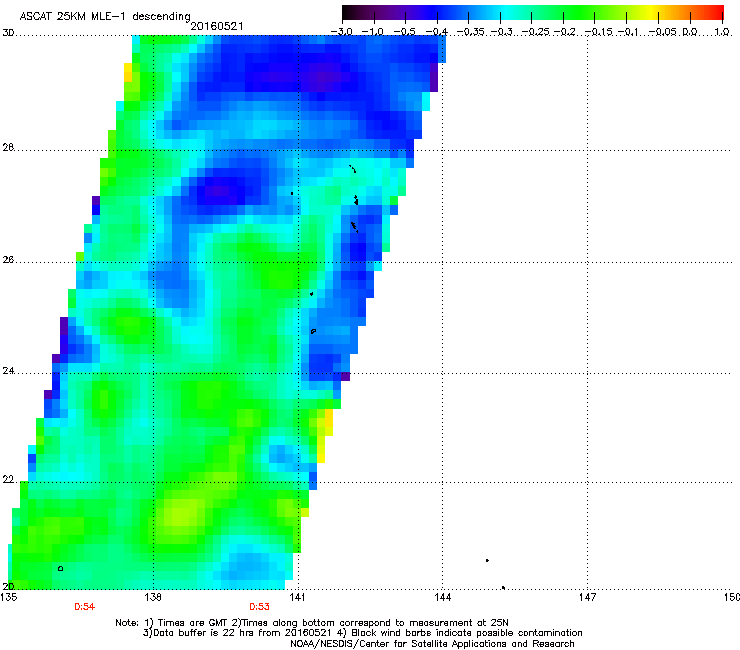
Task: Click the colorbar value -3.0
Action: pyautogui.click(x=341, y=32)
